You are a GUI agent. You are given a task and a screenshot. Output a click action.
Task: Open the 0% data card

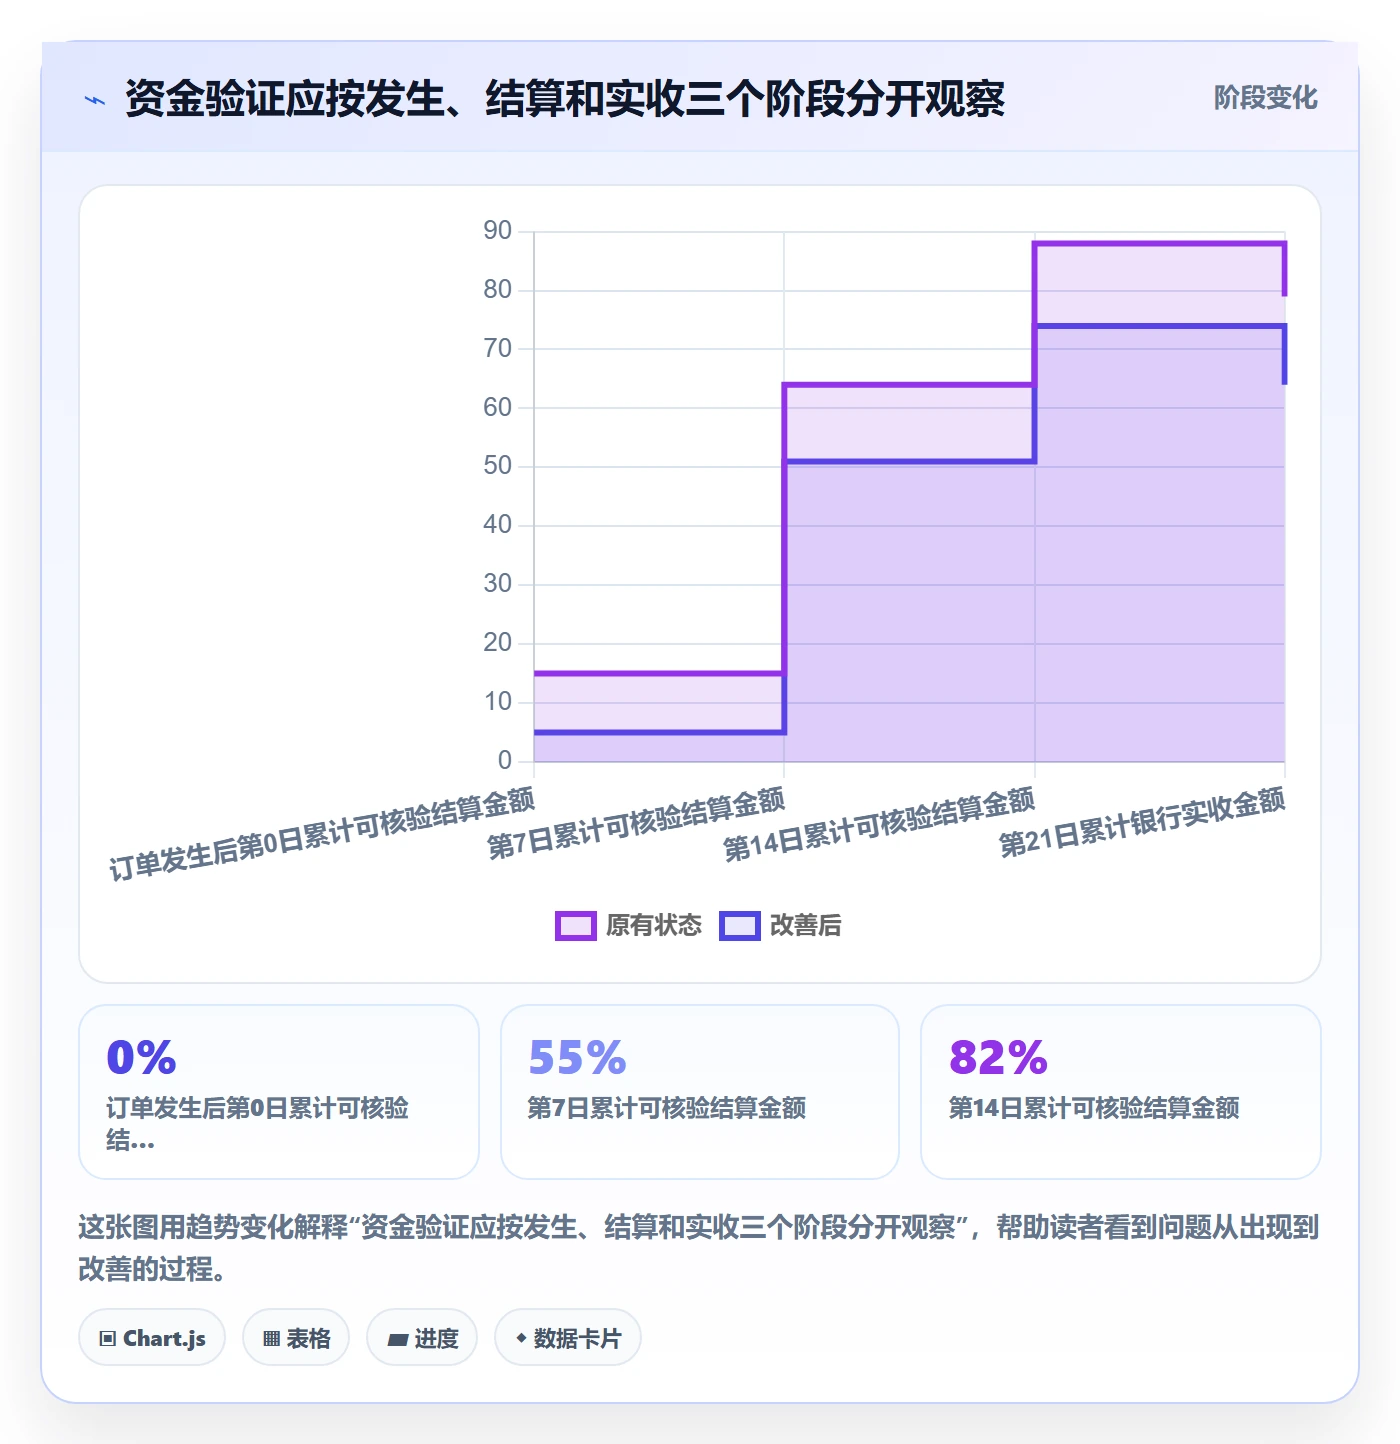pyautogui.click(x=279, y=1092)
